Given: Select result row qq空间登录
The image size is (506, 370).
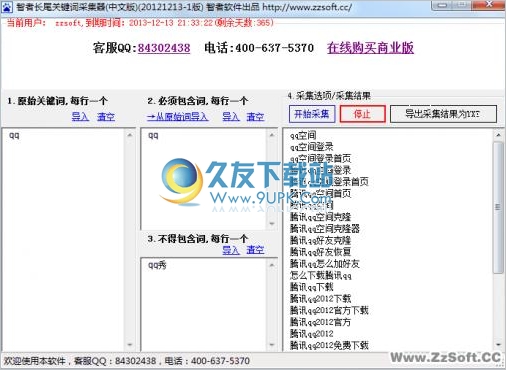Looking at the screenshot, I should pyautogui.click(x=311, y=147).
